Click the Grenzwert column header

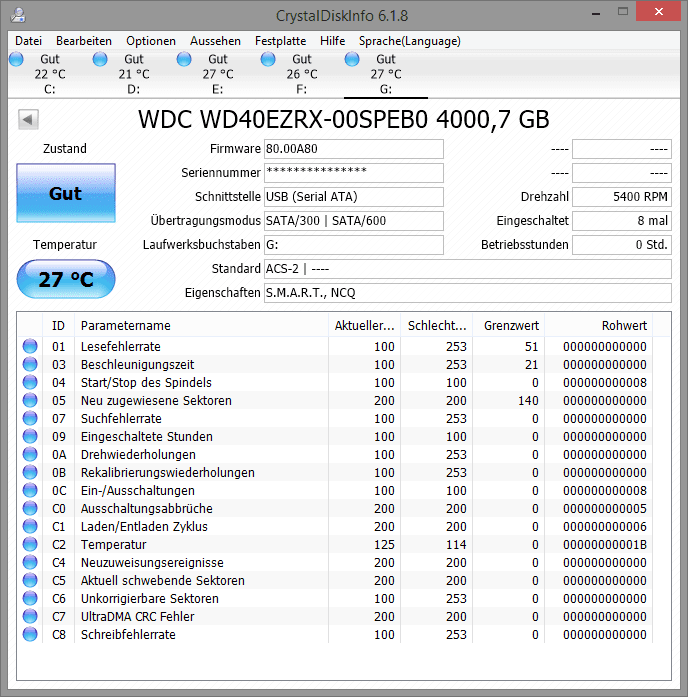(x=509, y=326)
